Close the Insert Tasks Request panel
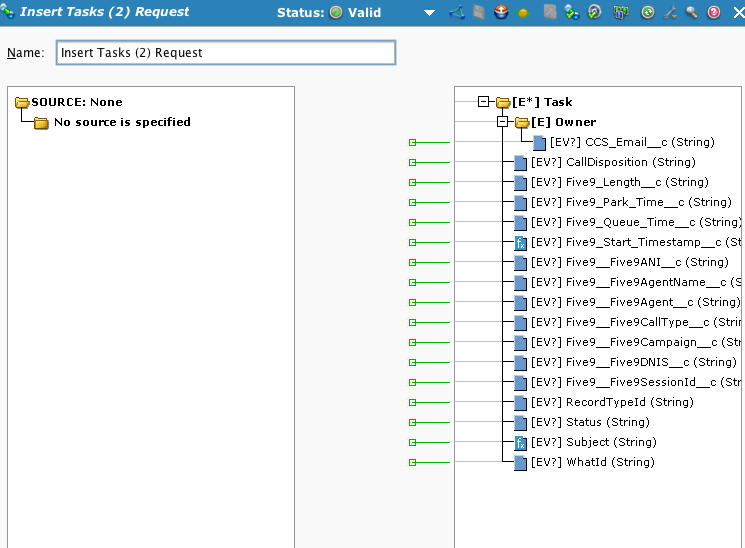 click(x=736, y=12)
